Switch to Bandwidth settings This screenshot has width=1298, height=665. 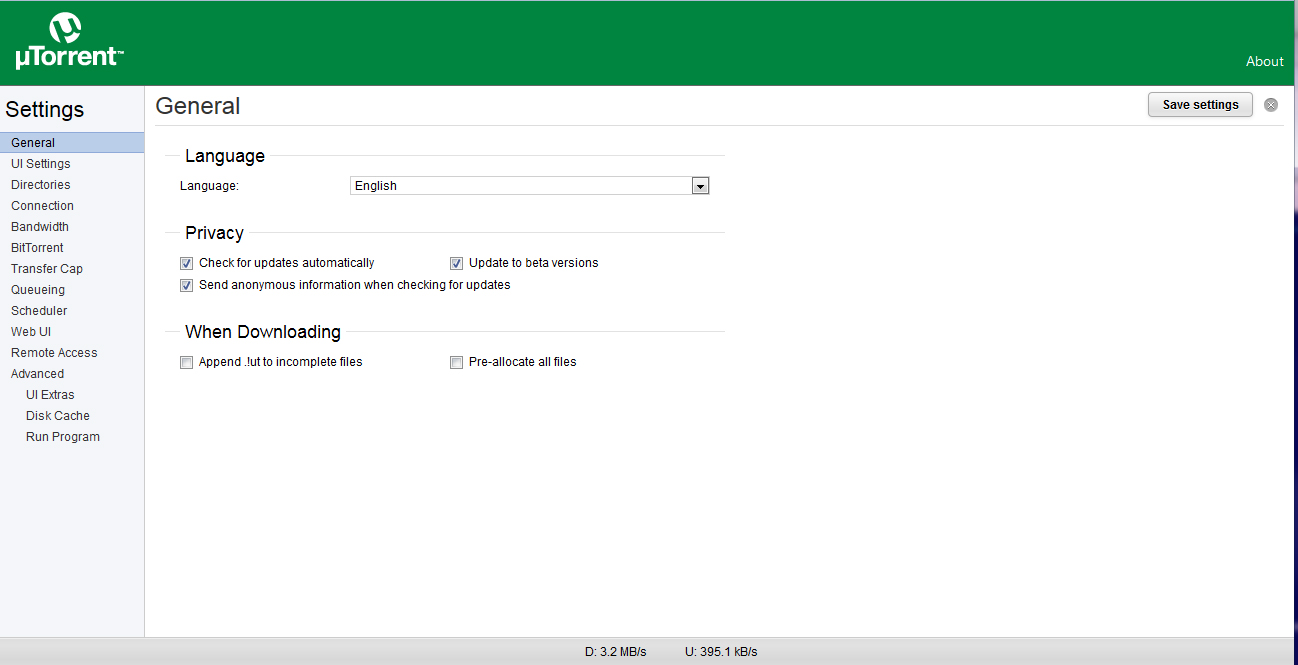(40, 227)
